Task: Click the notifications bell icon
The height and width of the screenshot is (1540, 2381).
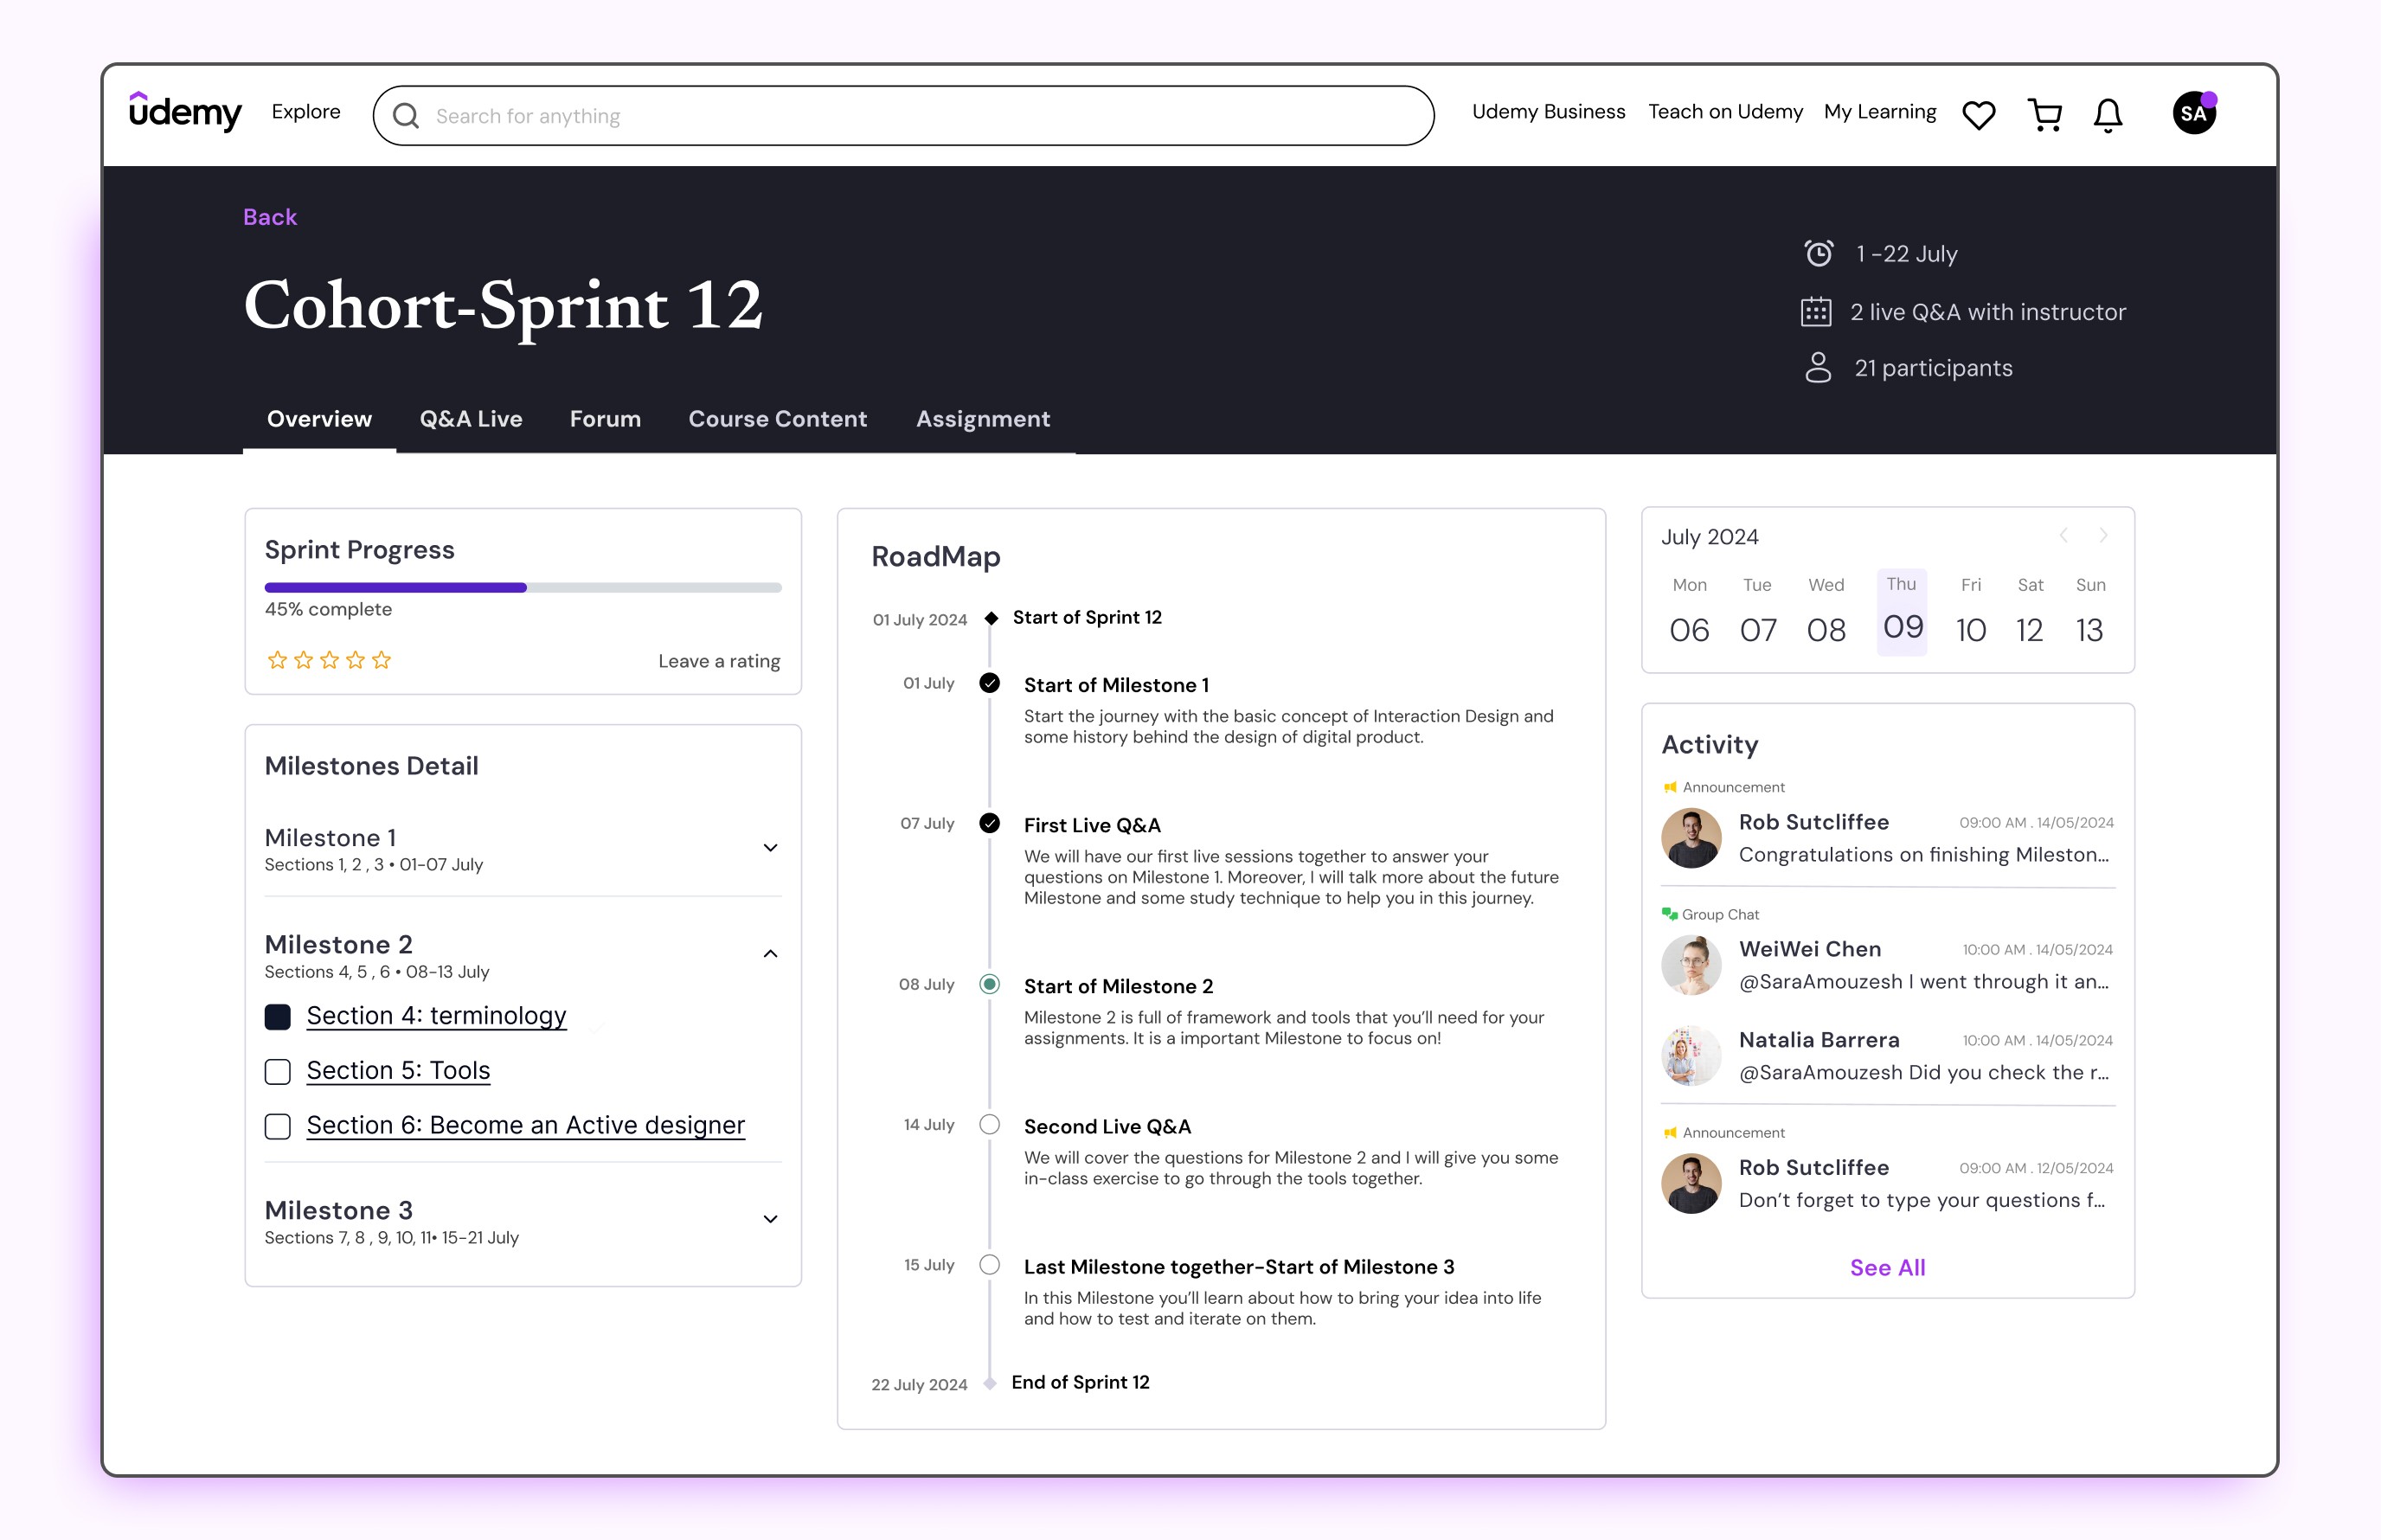Action: 2107,115
